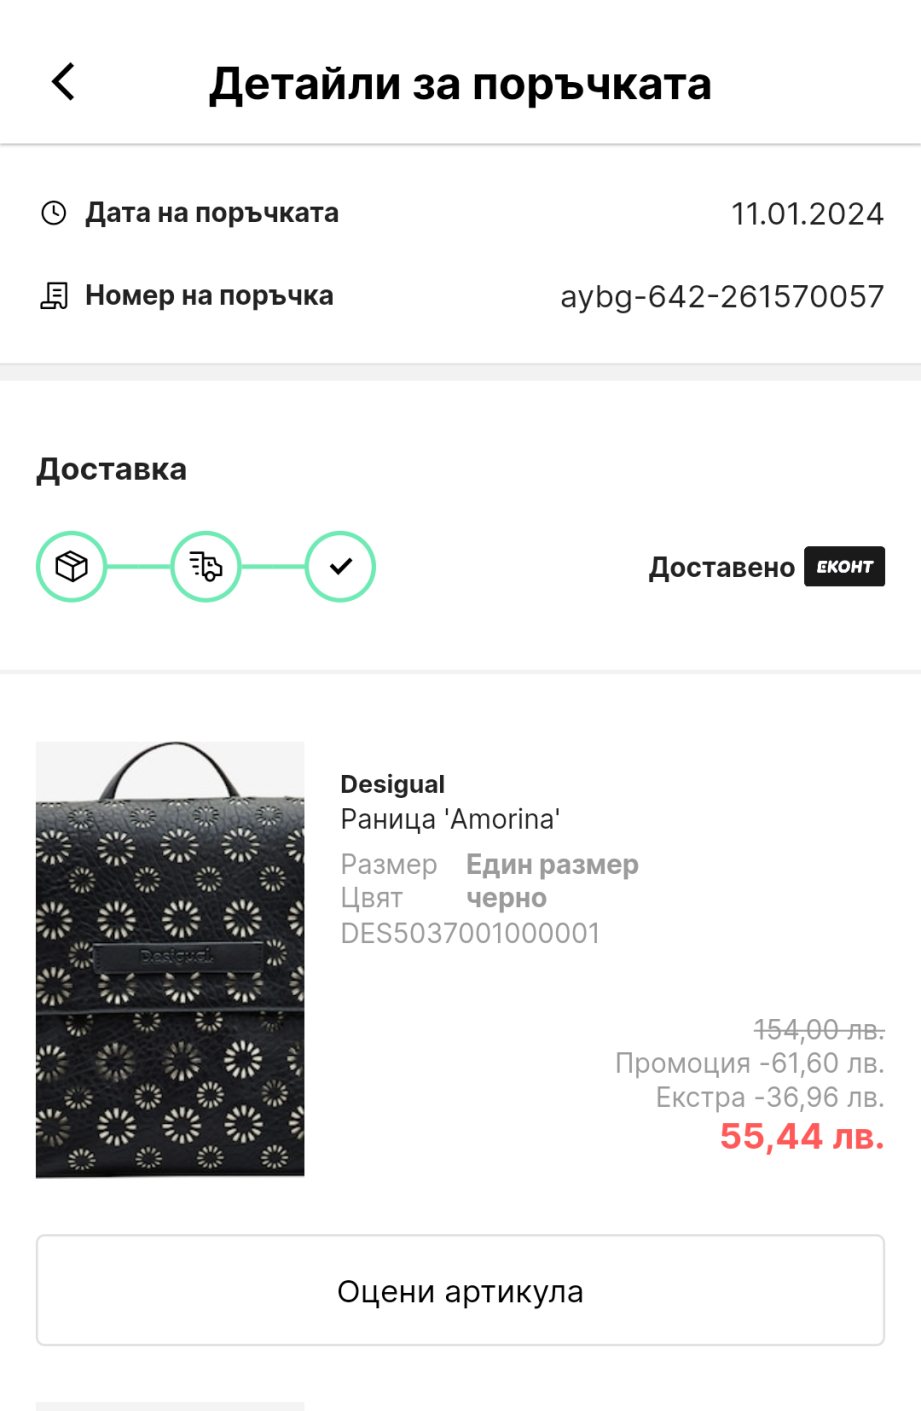Image resolution: width=921 pixels, height=1411 pixels.
Task: Tap the delivery truck step icon
Action: [x=206, y=567]
